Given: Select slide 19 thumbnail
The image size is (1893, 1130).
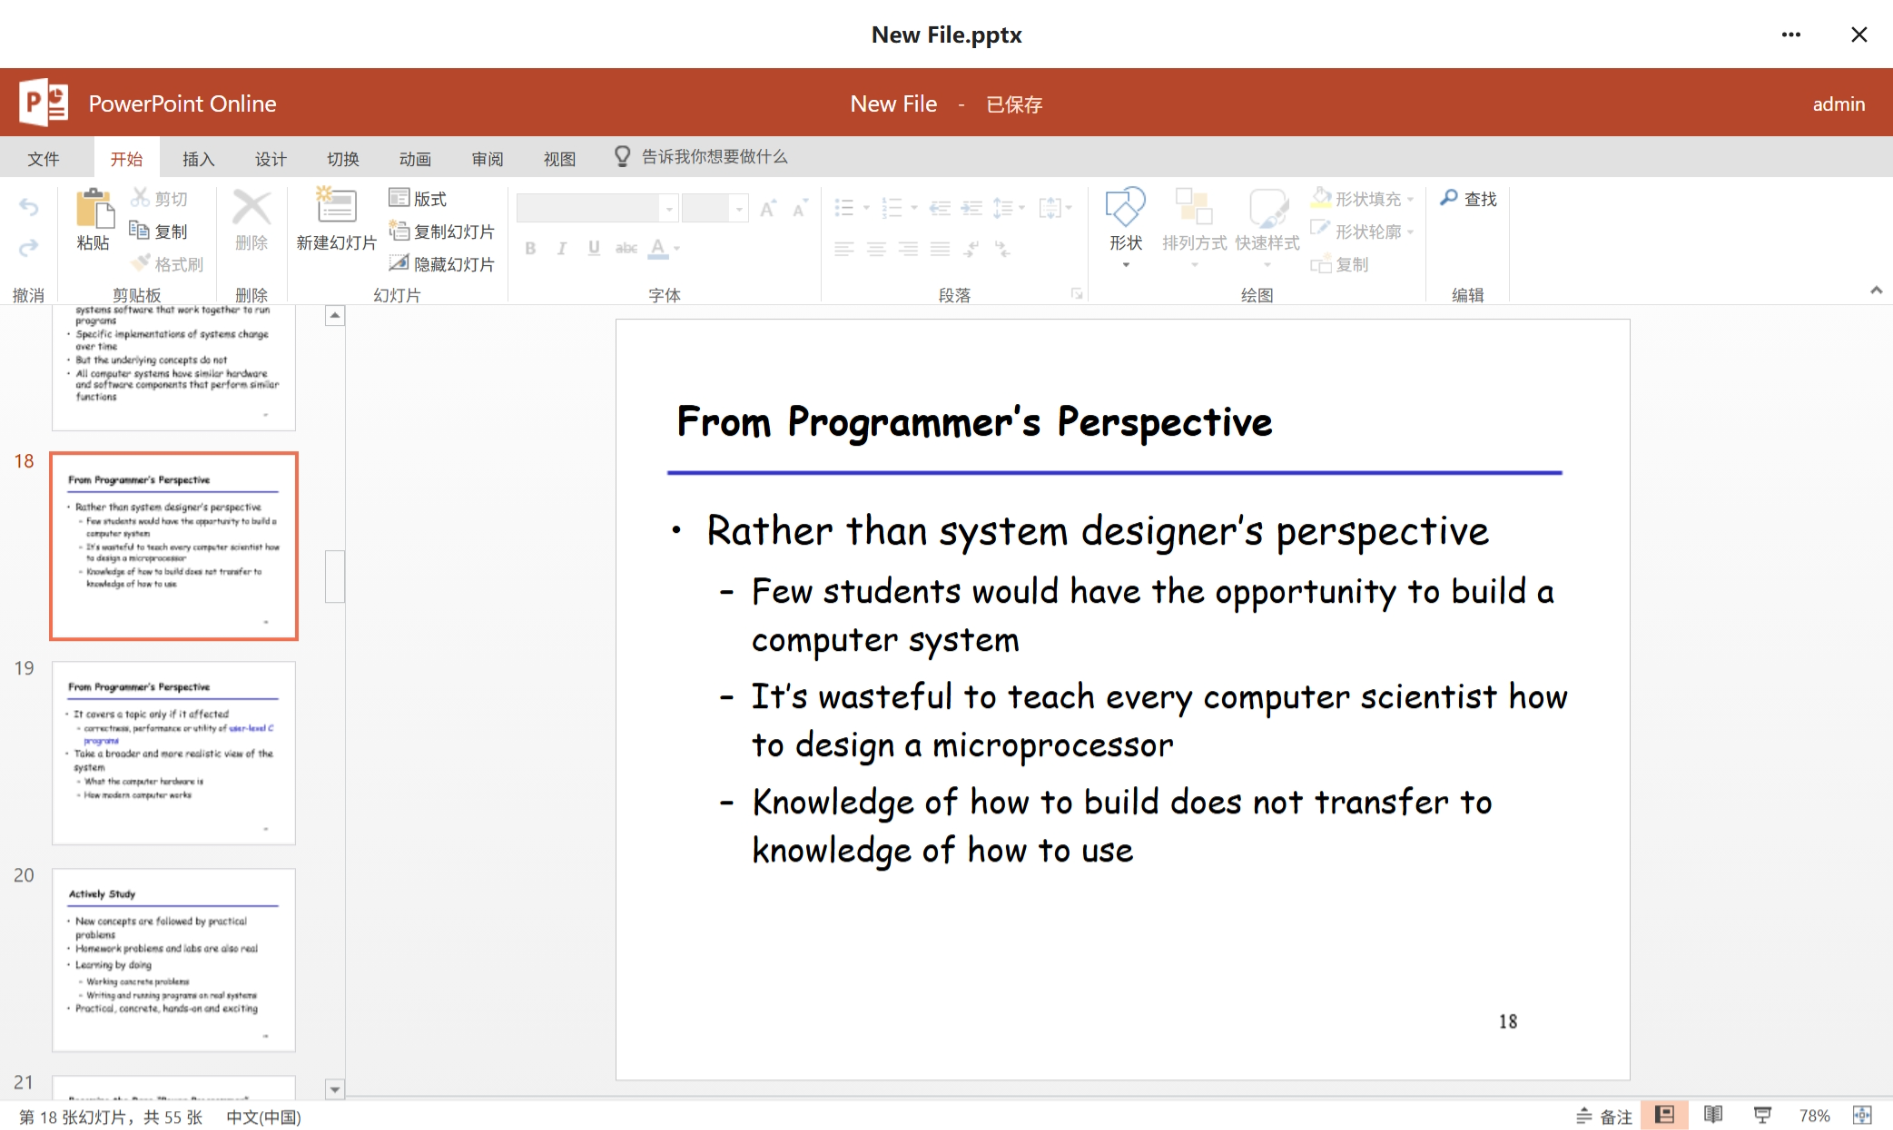Looking at the screenshot, I should (x=174, y=752).
